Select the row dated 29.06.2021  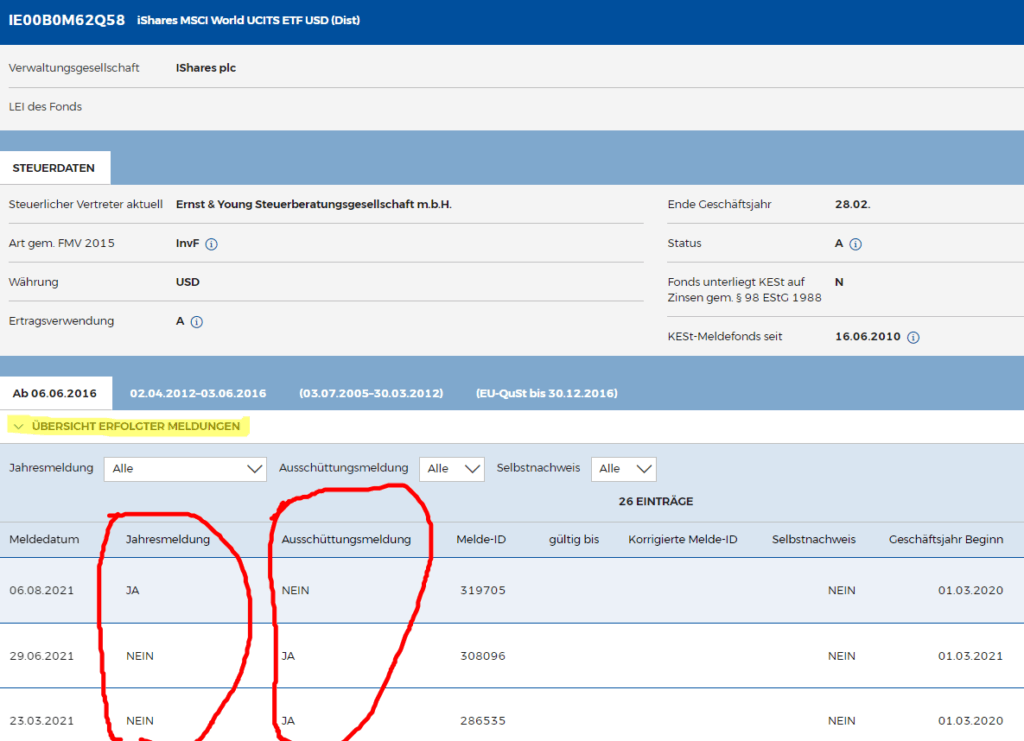(x=512, y=655)
